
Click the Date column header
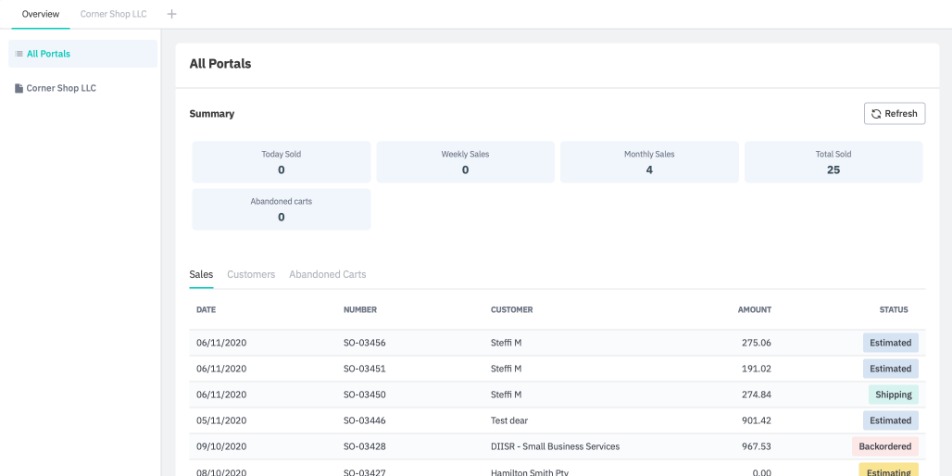click(x=206, y=310)
